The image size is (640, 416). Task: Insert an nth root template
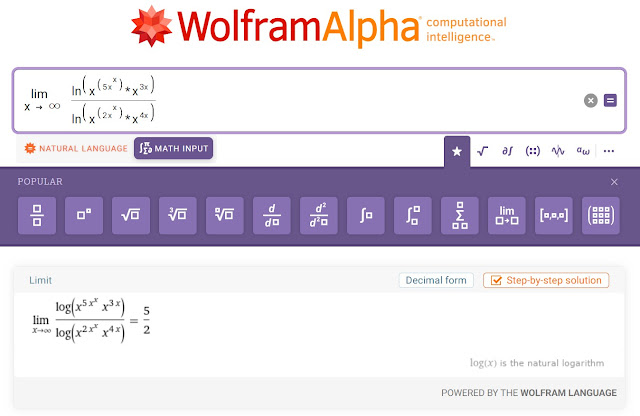pyautogui.click(x=224, y=215)
